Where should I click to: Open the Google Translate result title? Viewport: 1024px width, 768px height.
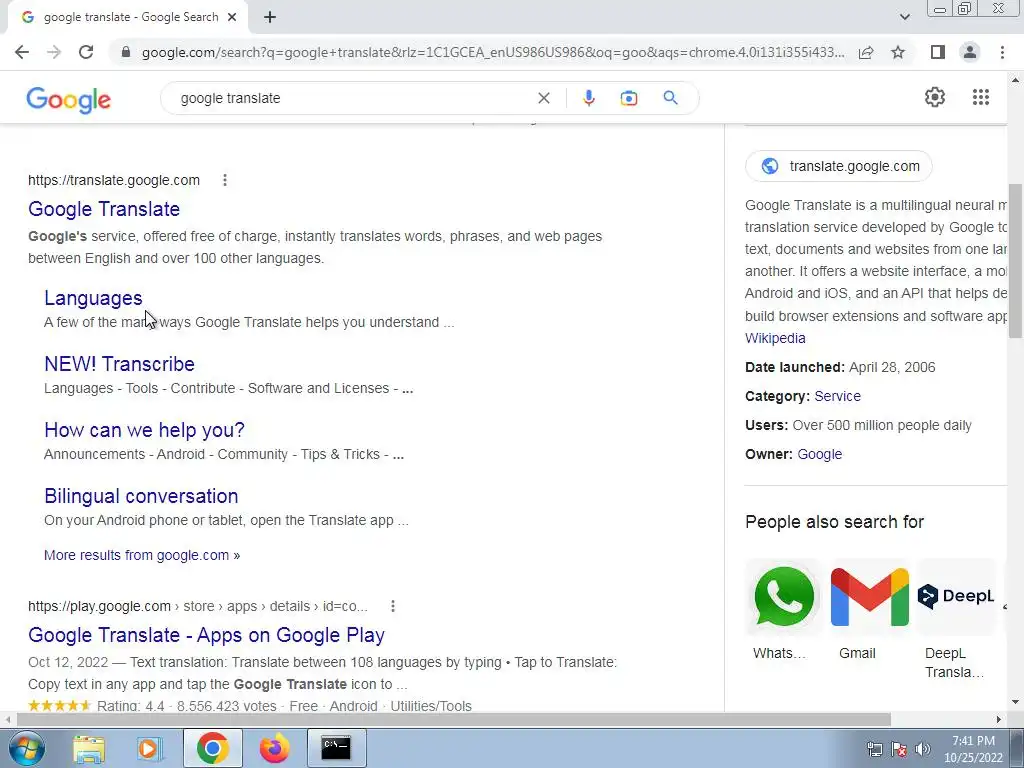(x=104, y=209)
